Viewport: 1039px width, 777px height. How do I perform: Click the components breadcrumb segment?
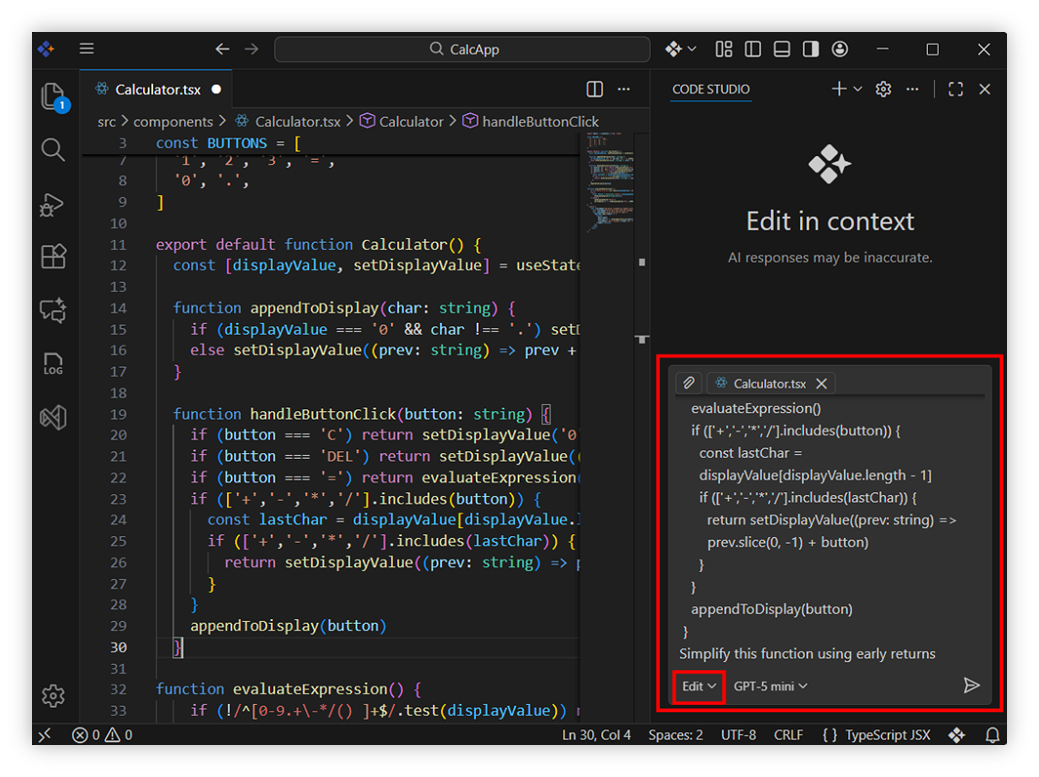[173, 122]
